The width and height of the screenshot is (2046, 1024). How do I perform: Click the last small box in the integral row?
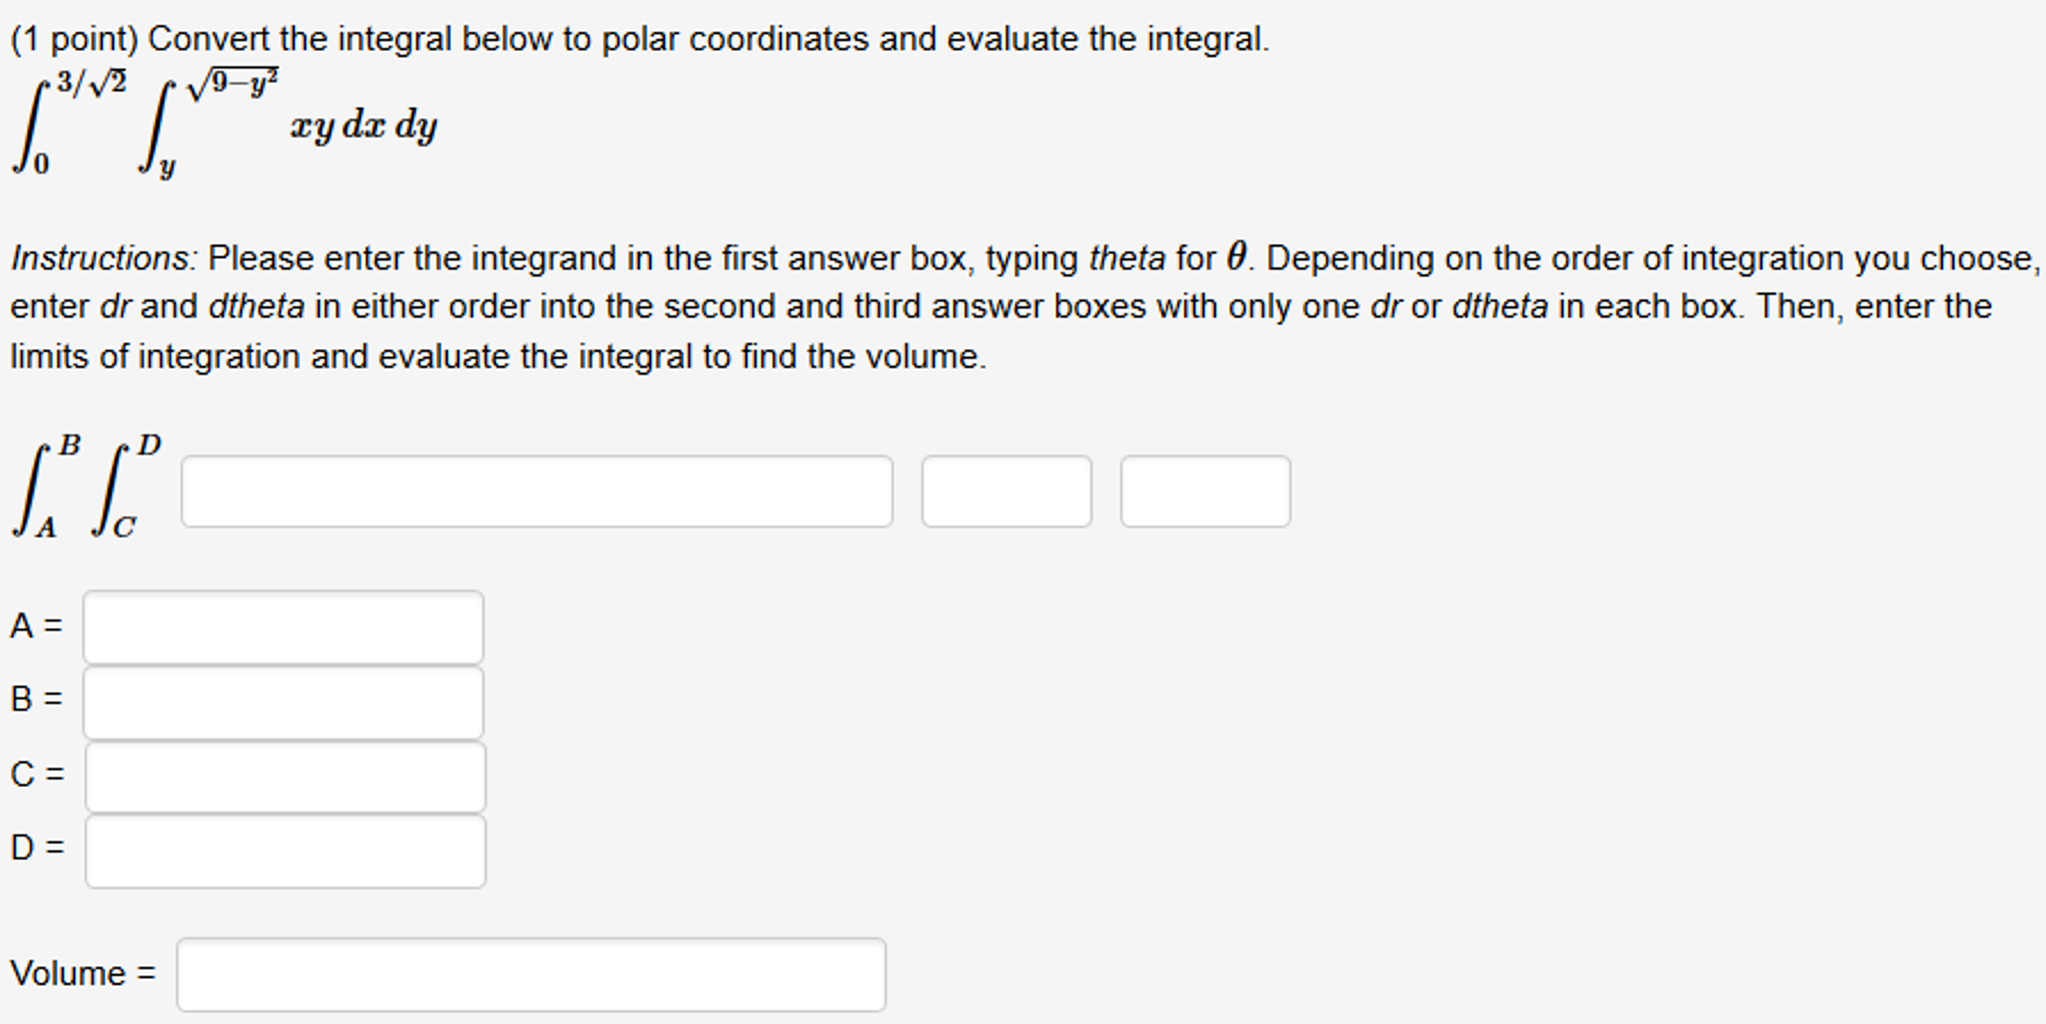(x=1205, y=490)
